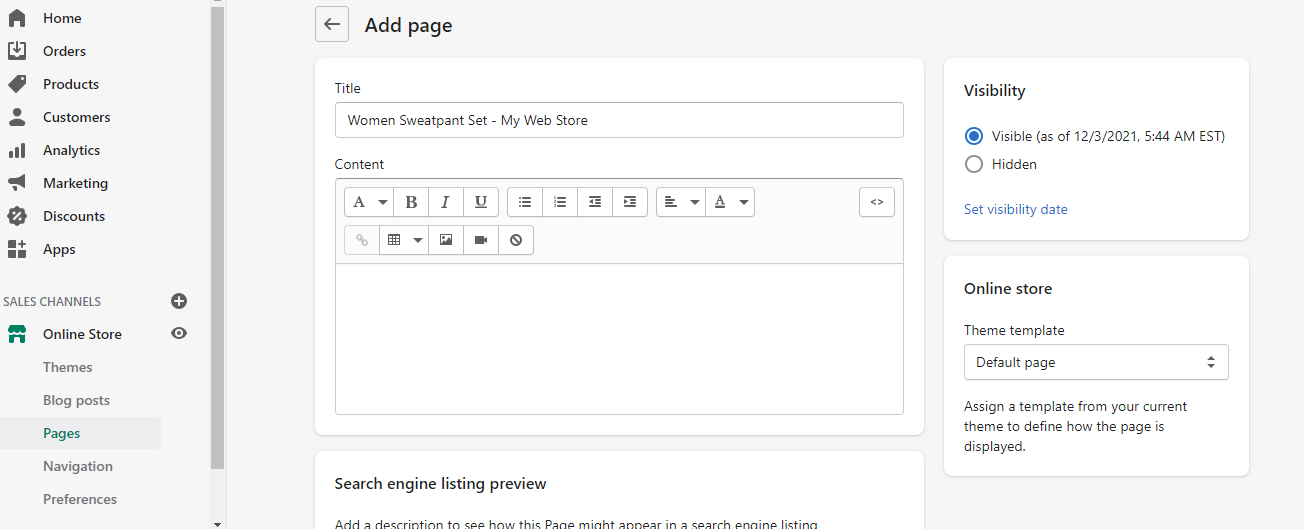Open the text color picker
The image size is (1304, 529).
click(x=730, y=202)
